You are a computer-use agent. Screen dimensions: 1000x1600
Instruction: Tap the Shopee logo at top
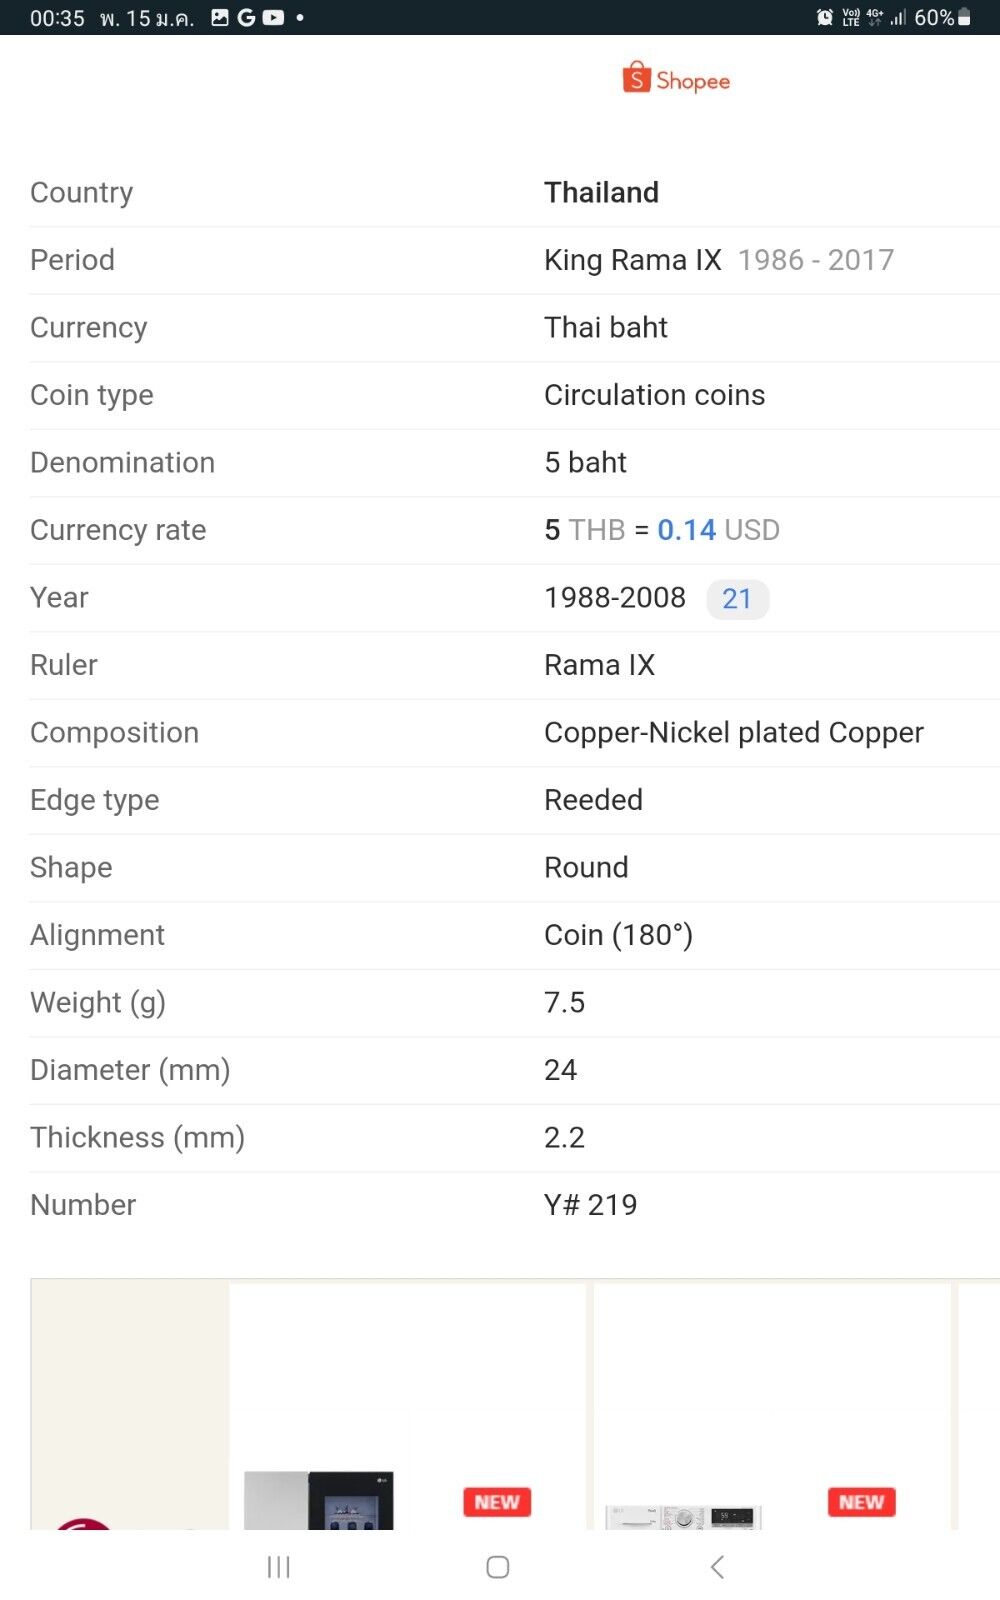(676, 78)
